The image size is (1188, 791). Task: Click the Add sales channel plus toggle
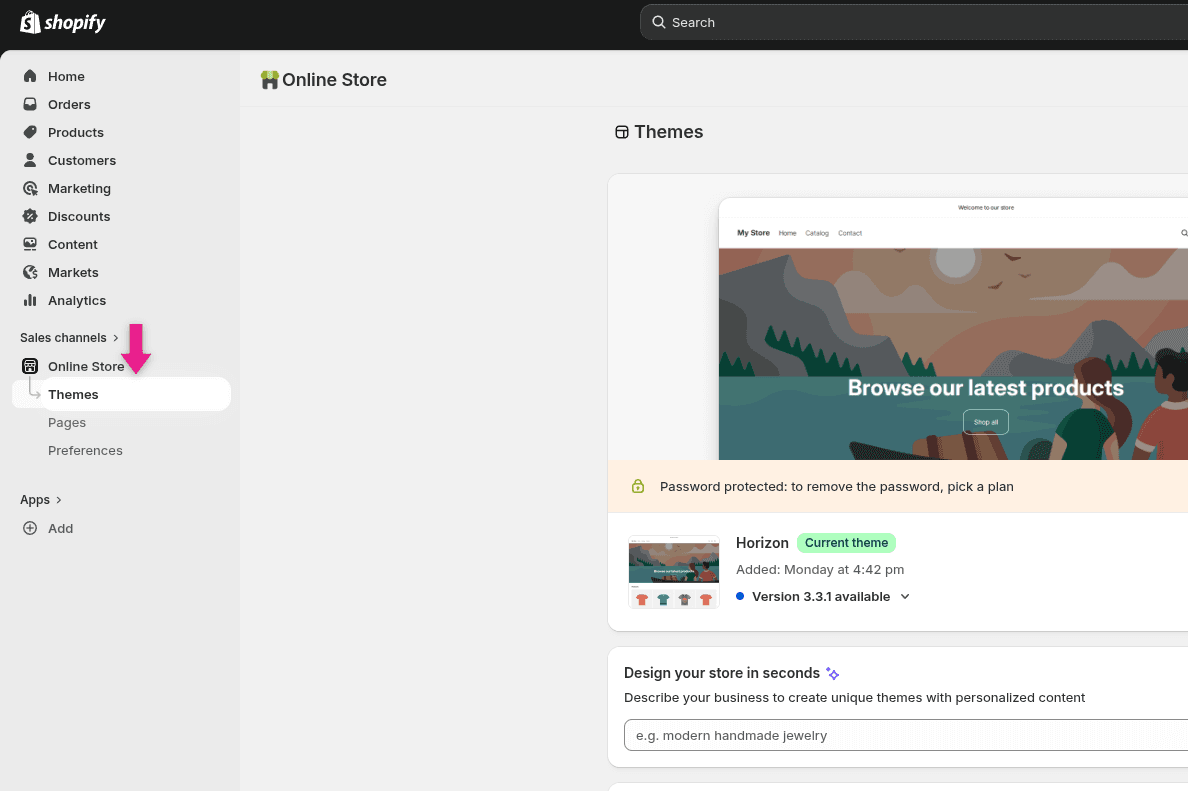tap(29, 528)
